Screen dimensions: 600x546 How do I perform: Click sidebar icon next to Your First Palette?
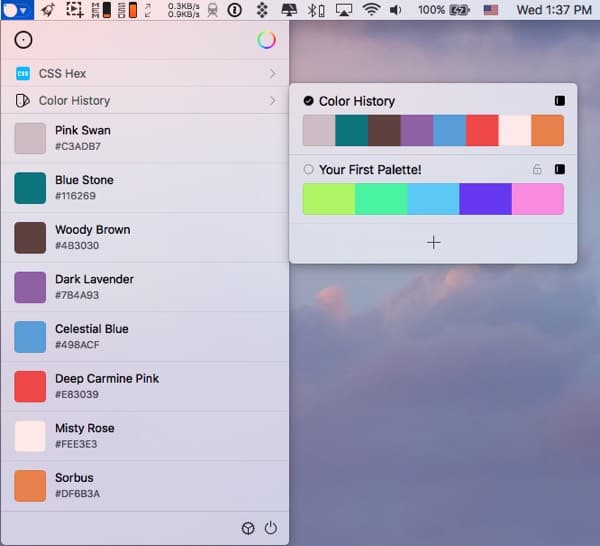[x=559, y=169]
